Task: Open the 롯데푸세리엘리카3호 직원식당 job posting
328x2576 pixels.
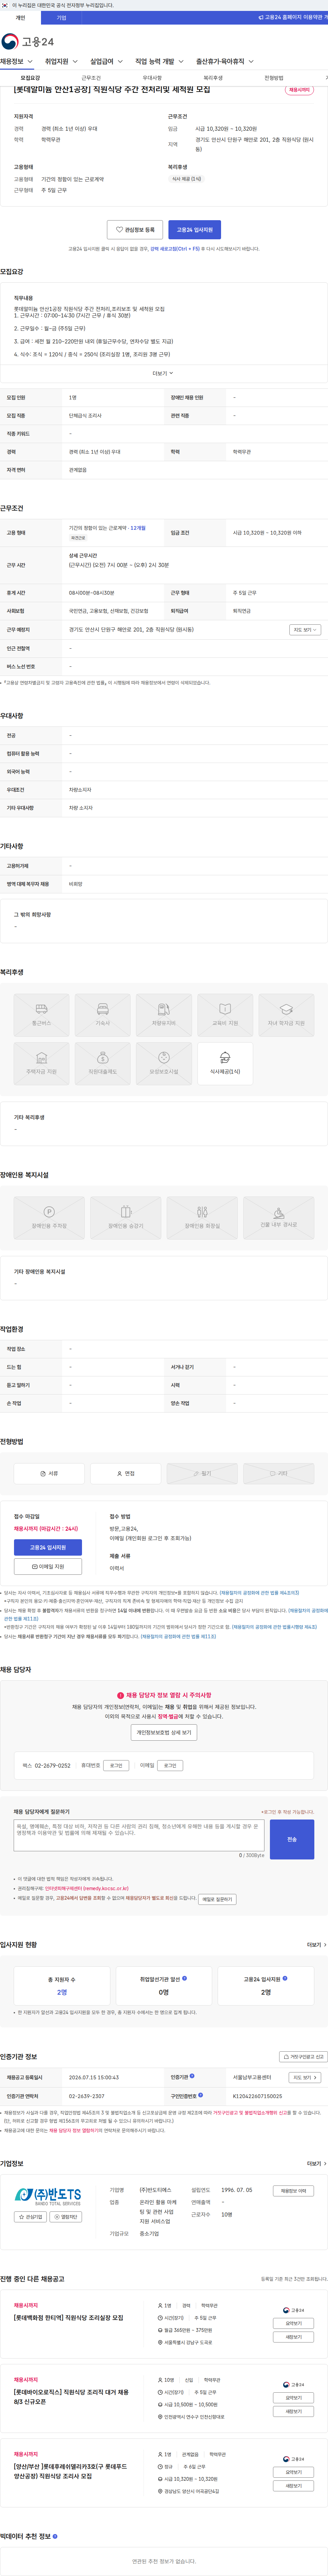Action: click(x=70, y=2471)
